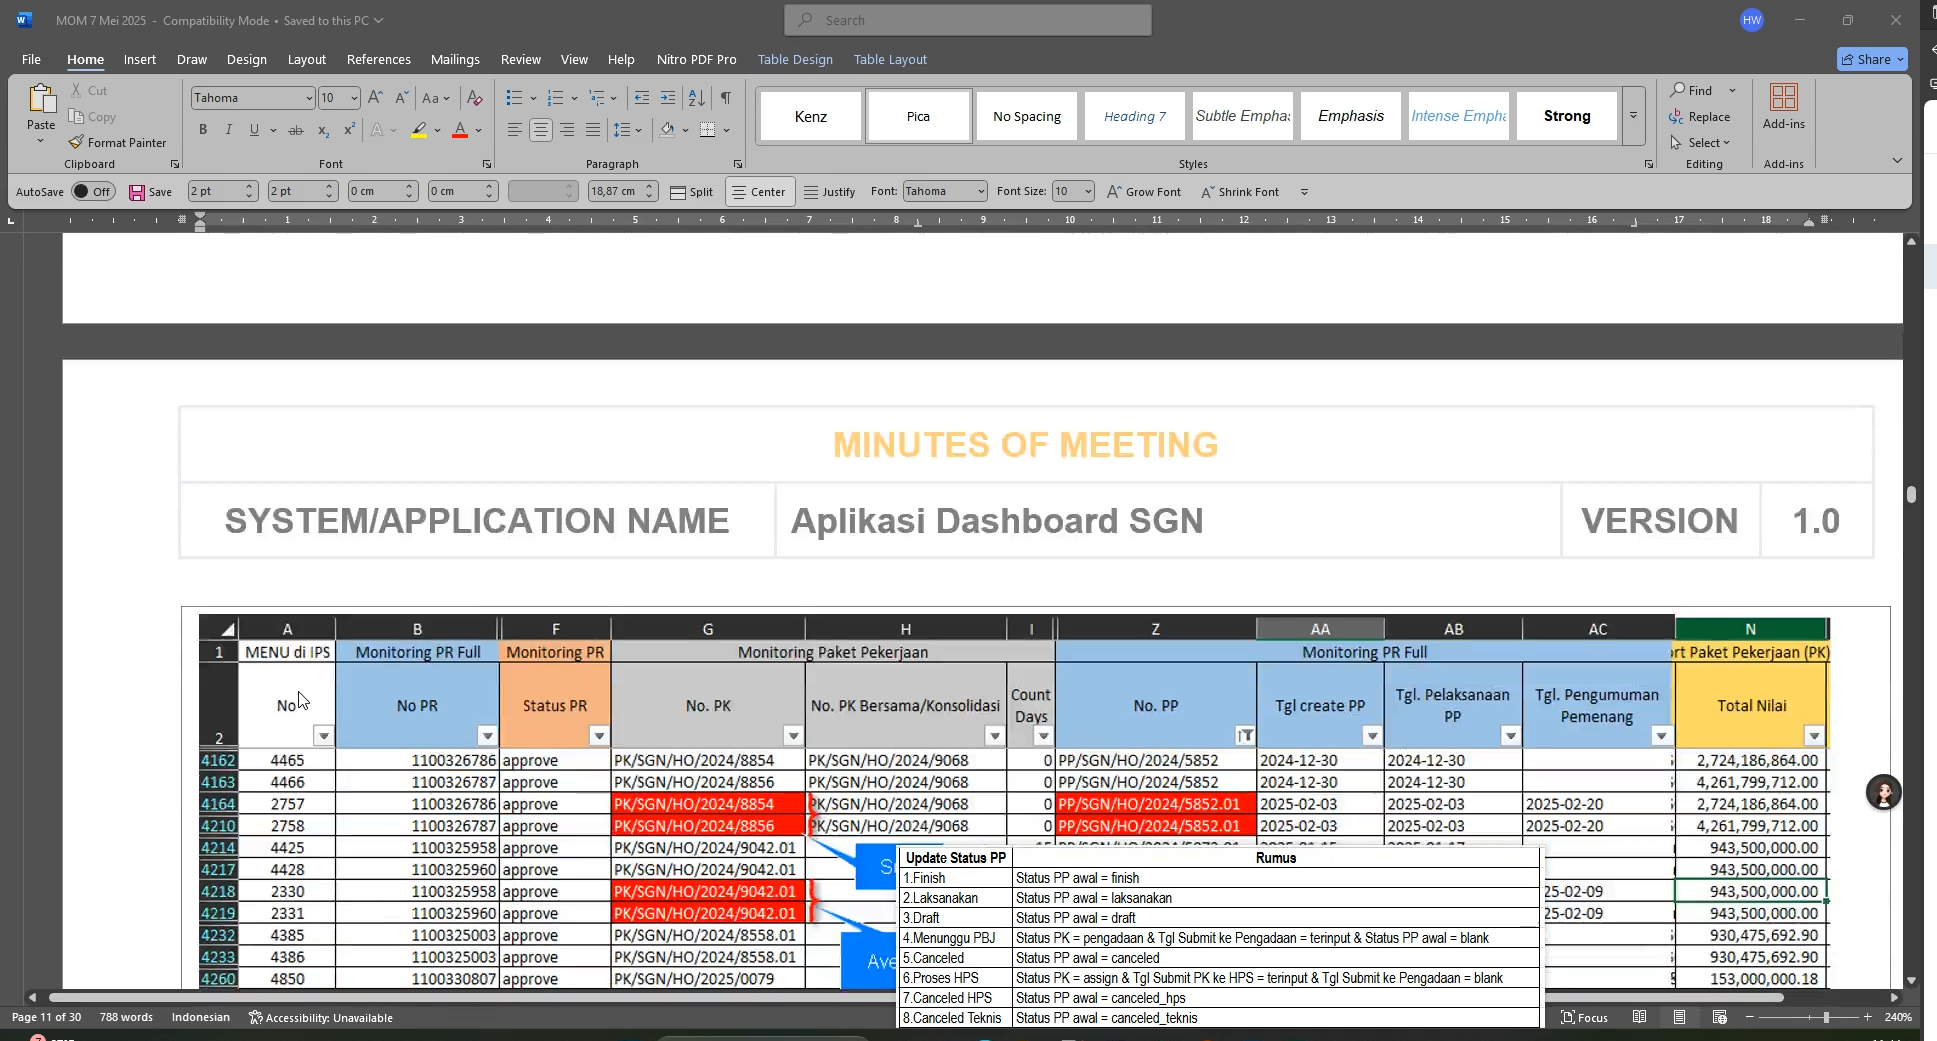Switch to Read Mode view
This screenshot has width=1937, height=1041.
(1640, 1017)
